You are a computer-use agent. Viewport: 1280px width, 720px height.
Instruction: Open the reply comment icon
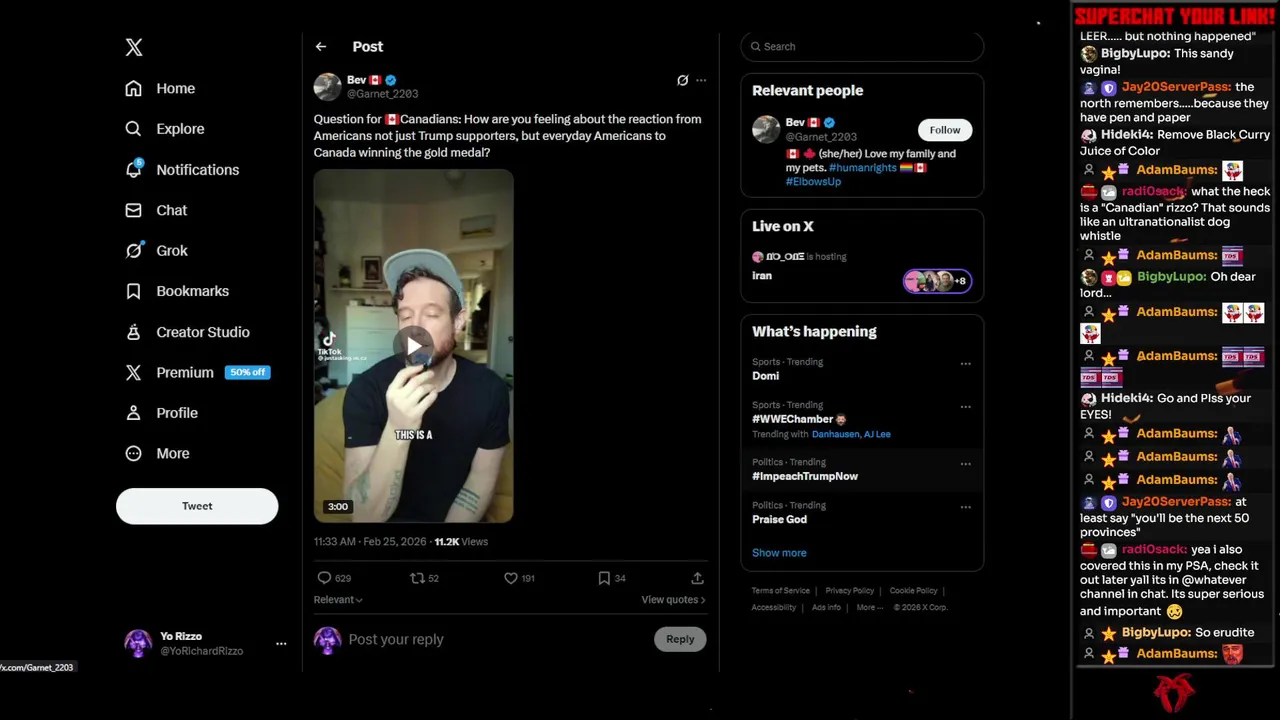(324, 578)
